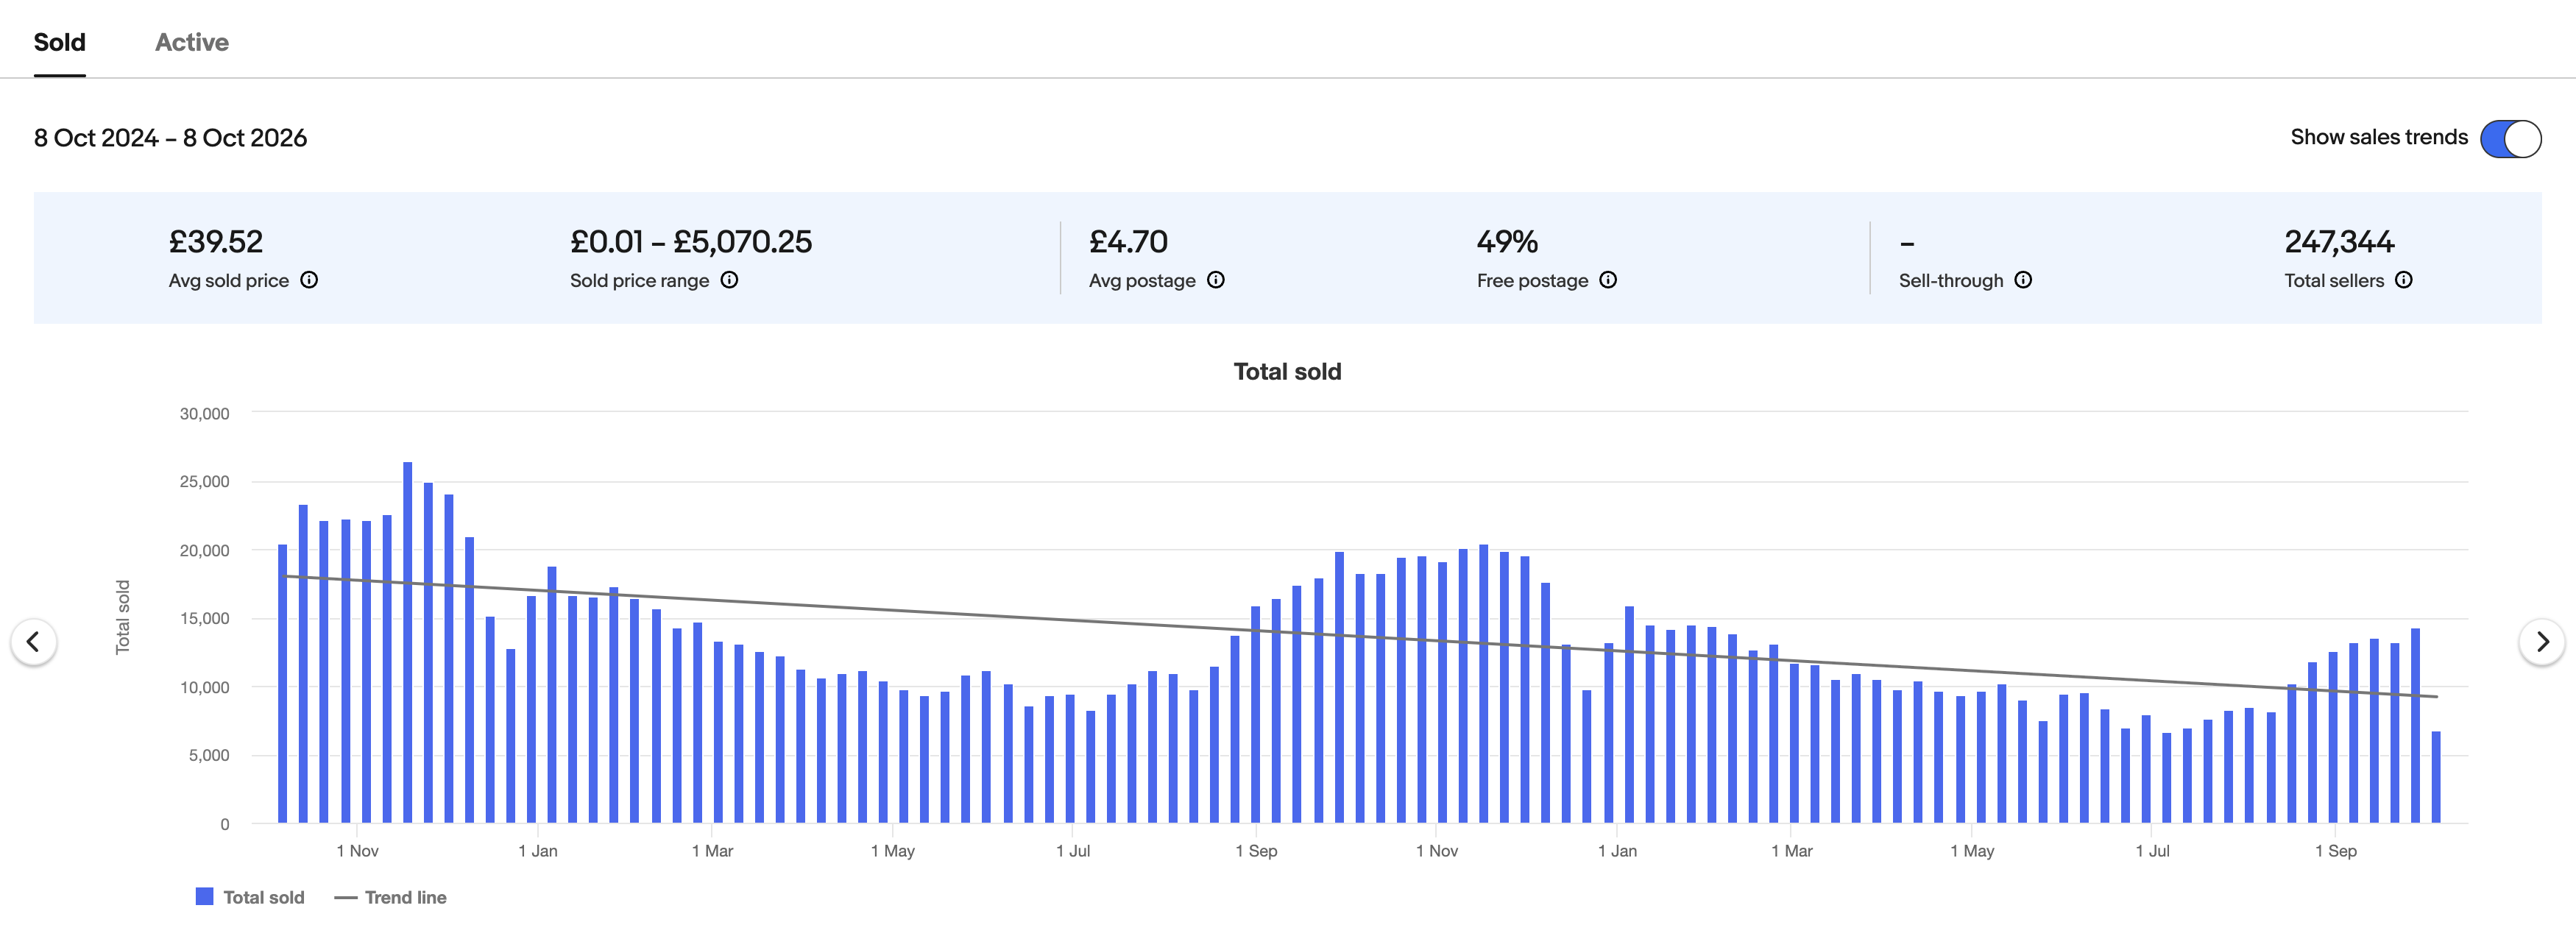The width and height of the screenshot is (2576, 936).
Task: Click the rotated Total sold axis title
Action: tap(123, 617)
